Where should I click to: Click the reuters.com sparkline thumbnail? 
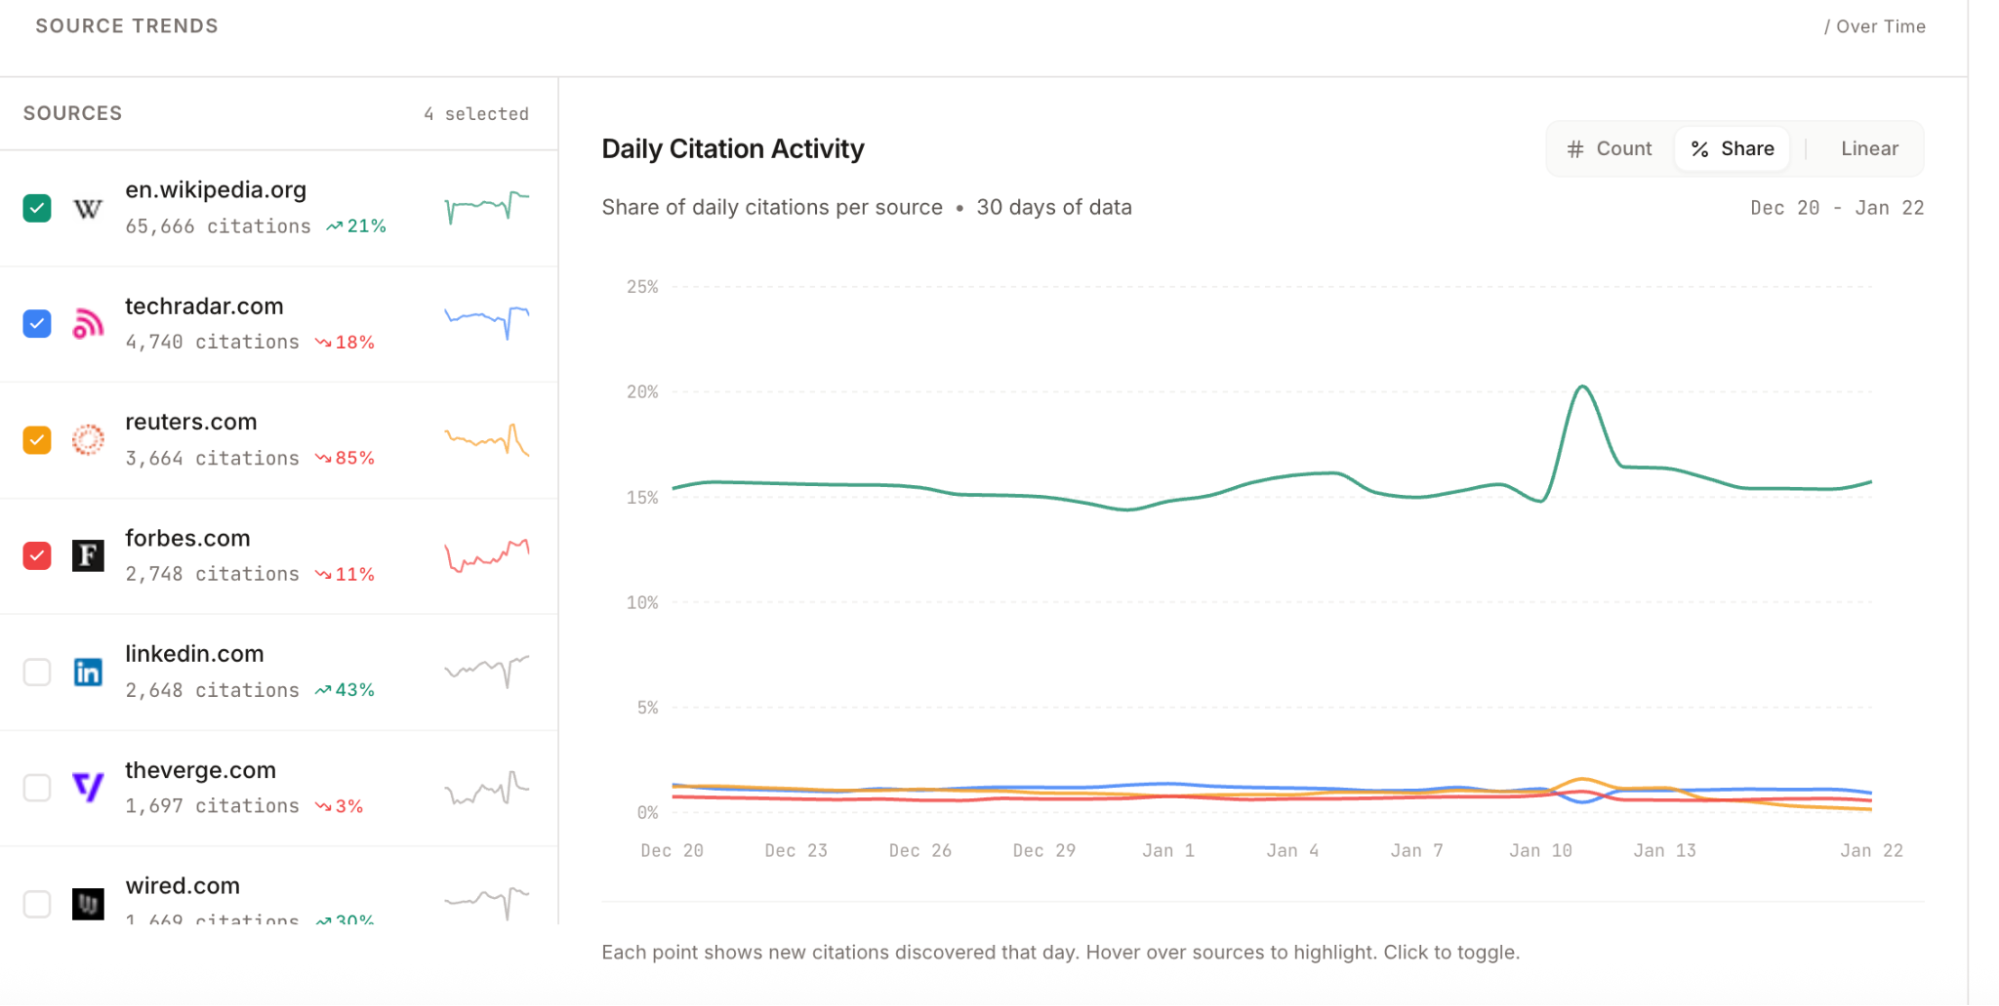[x=487, y=439]
